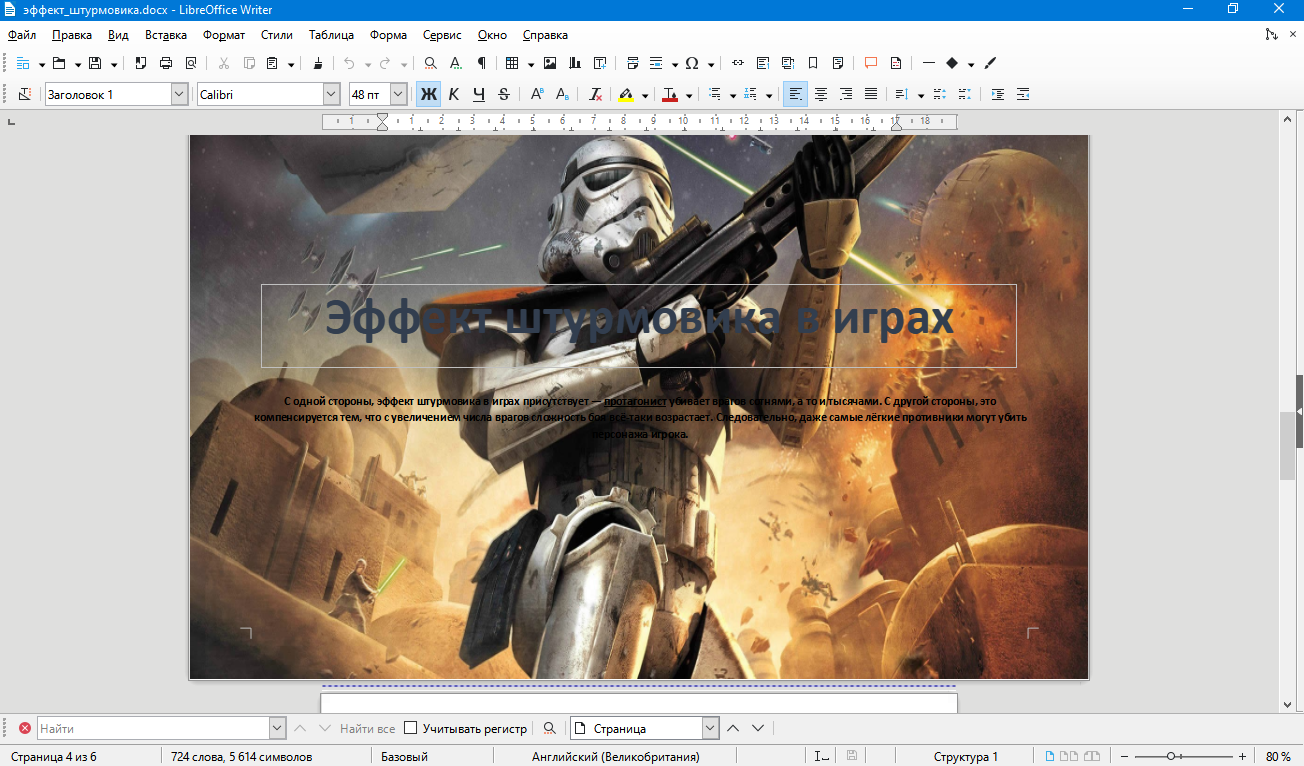The height and width of the screenshot is (766, 1304).
Task: Click the Find and Replace magnifier icon
Action: point(430,63)
